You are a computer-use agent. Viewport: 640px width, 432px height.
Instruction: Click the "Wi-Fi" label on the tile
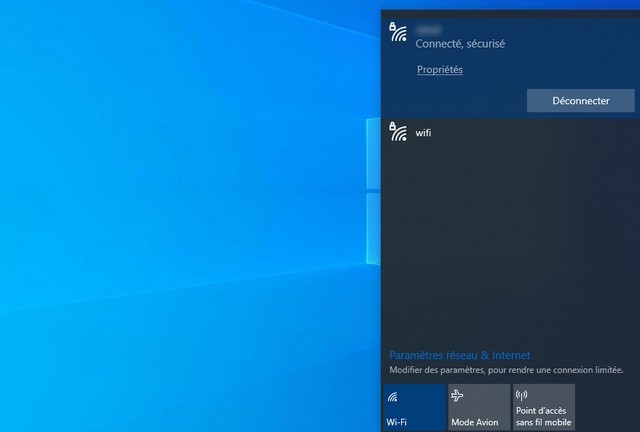click(x=396, y=423)
